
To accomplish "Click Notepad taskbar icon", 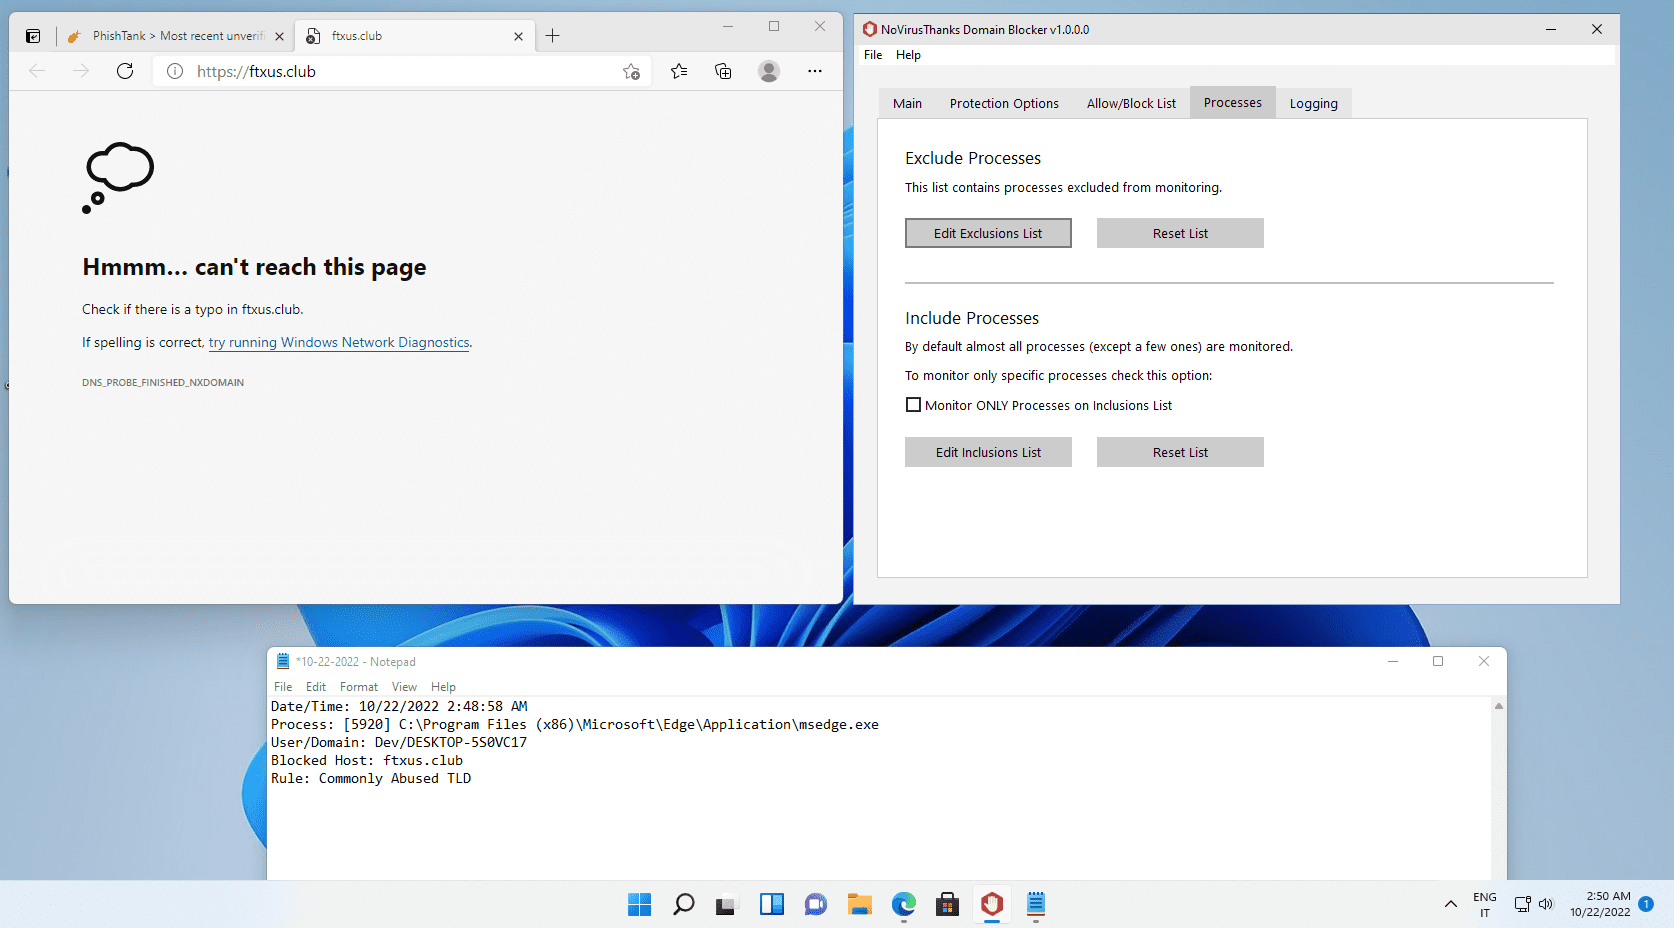I will (x=1035, y=904).
